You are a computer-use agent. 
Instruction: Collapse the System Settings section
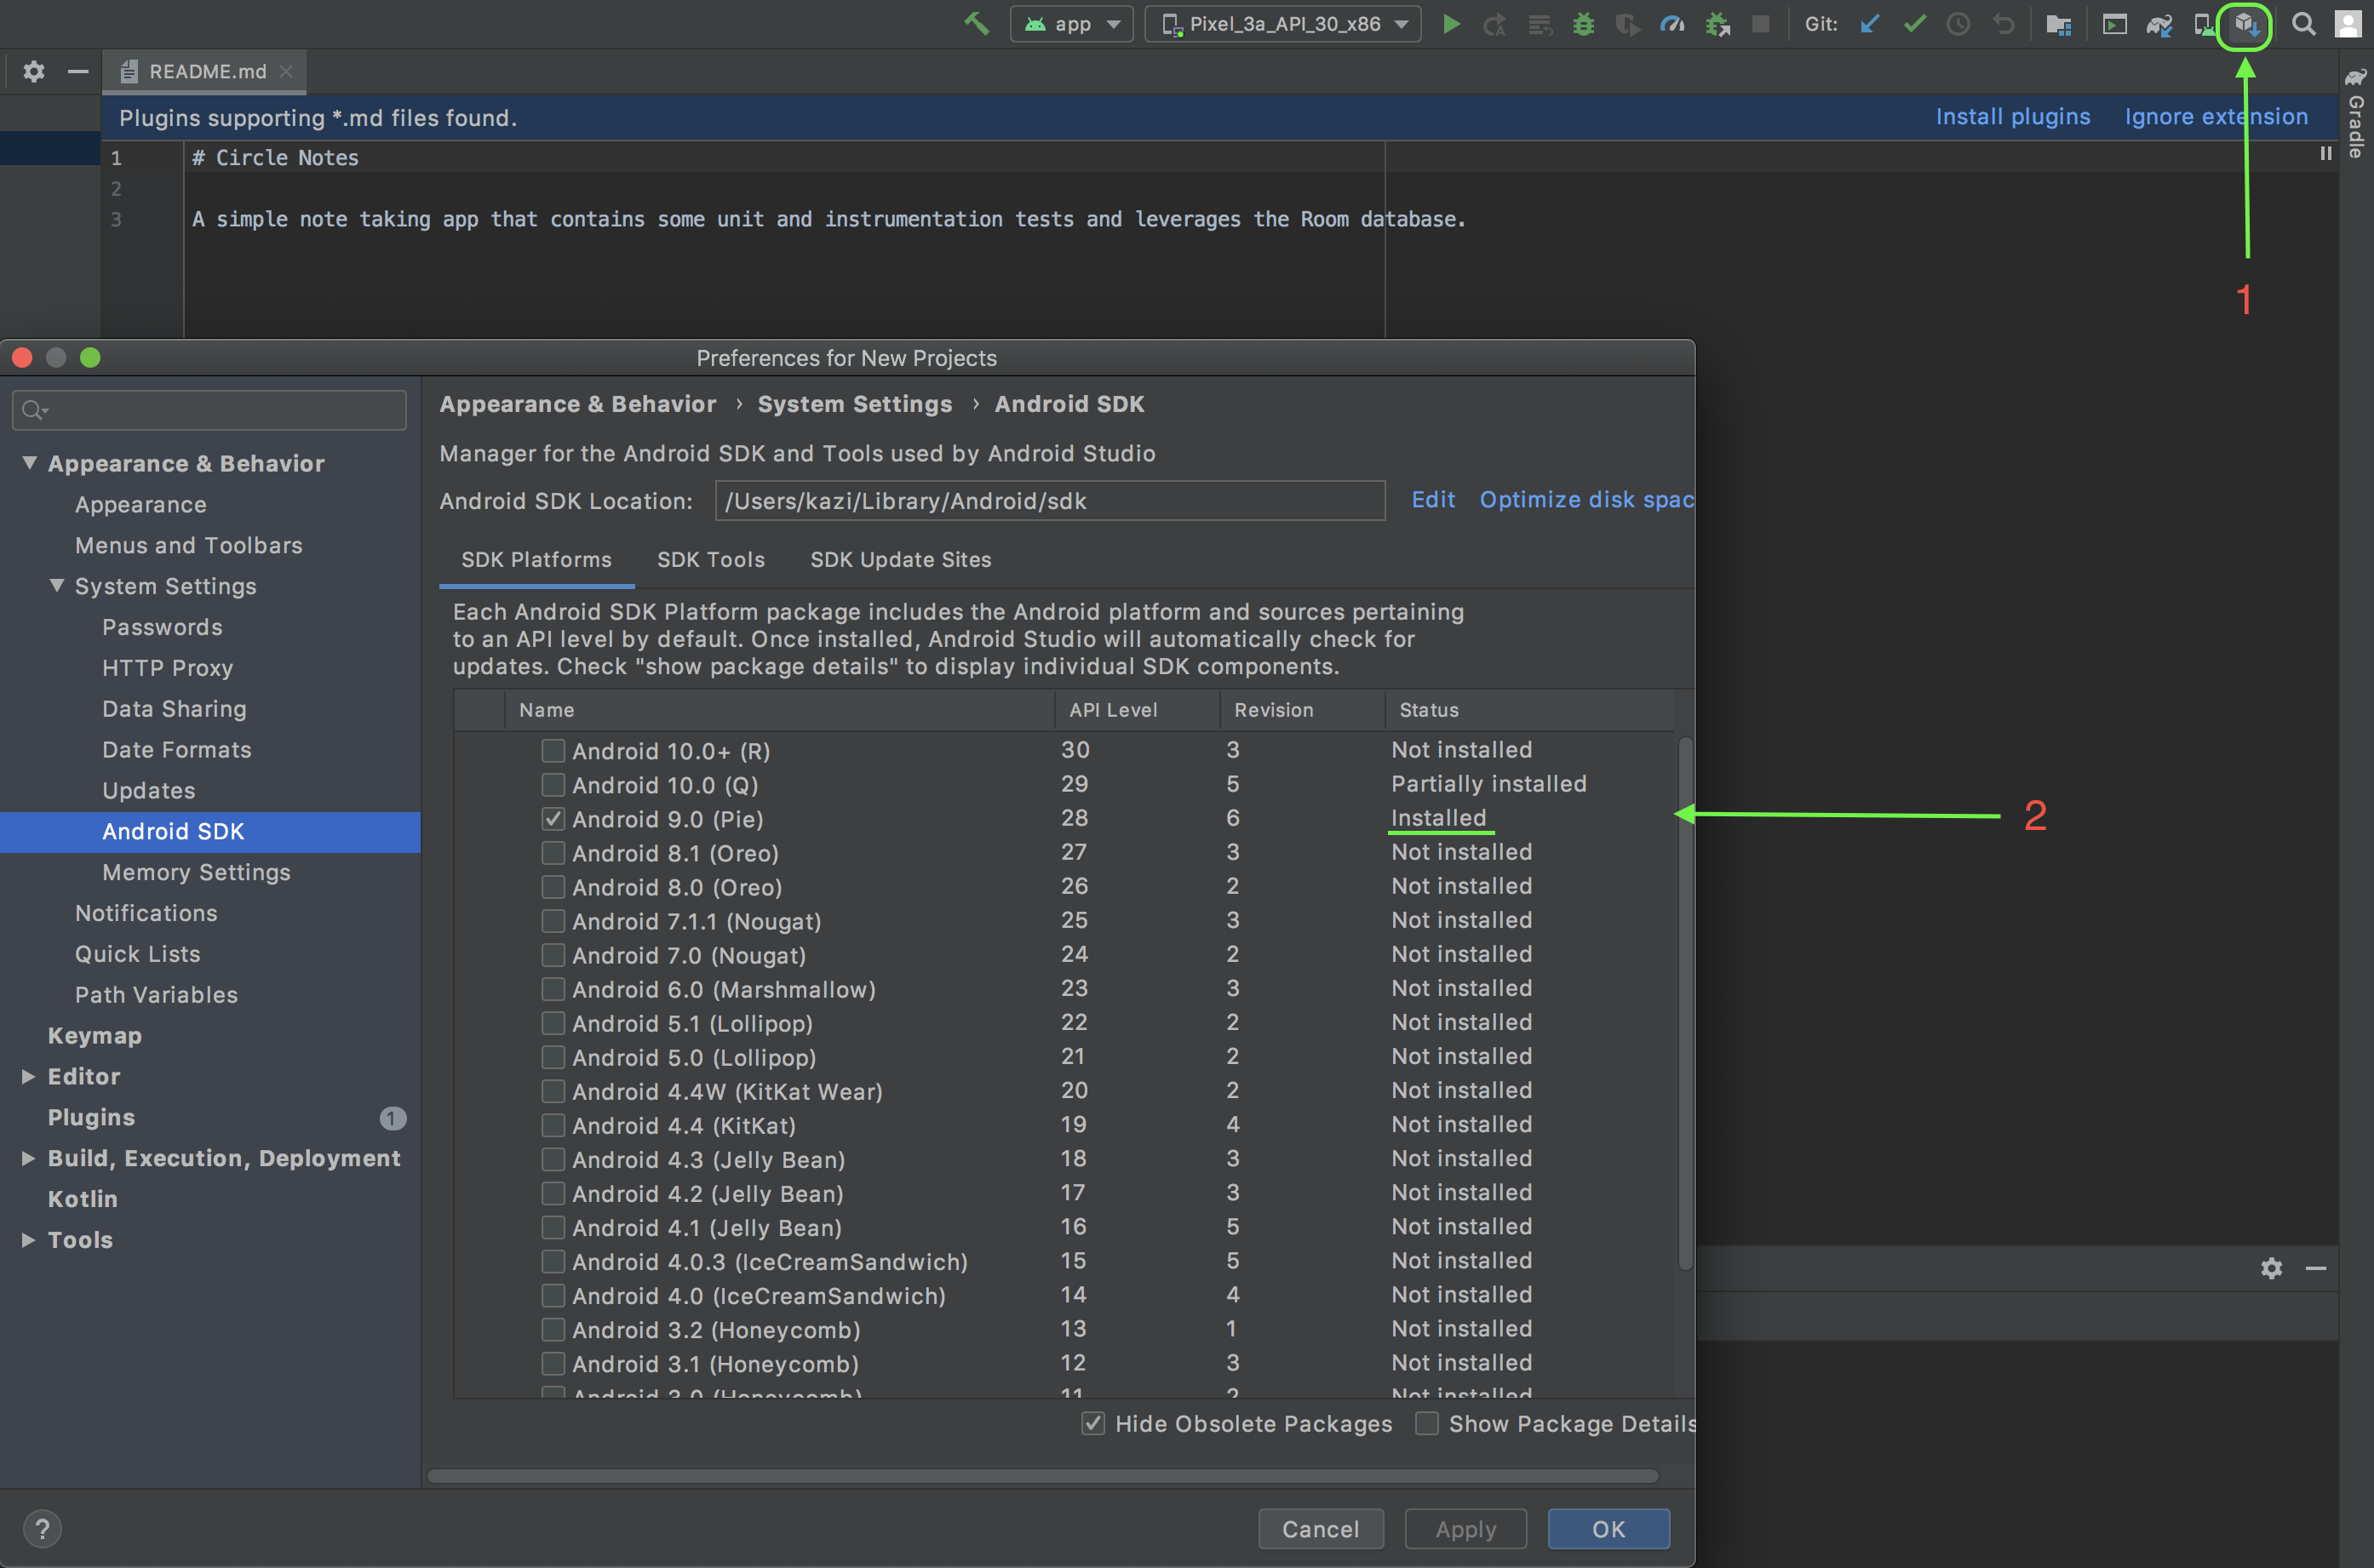(x=57, y=586)
